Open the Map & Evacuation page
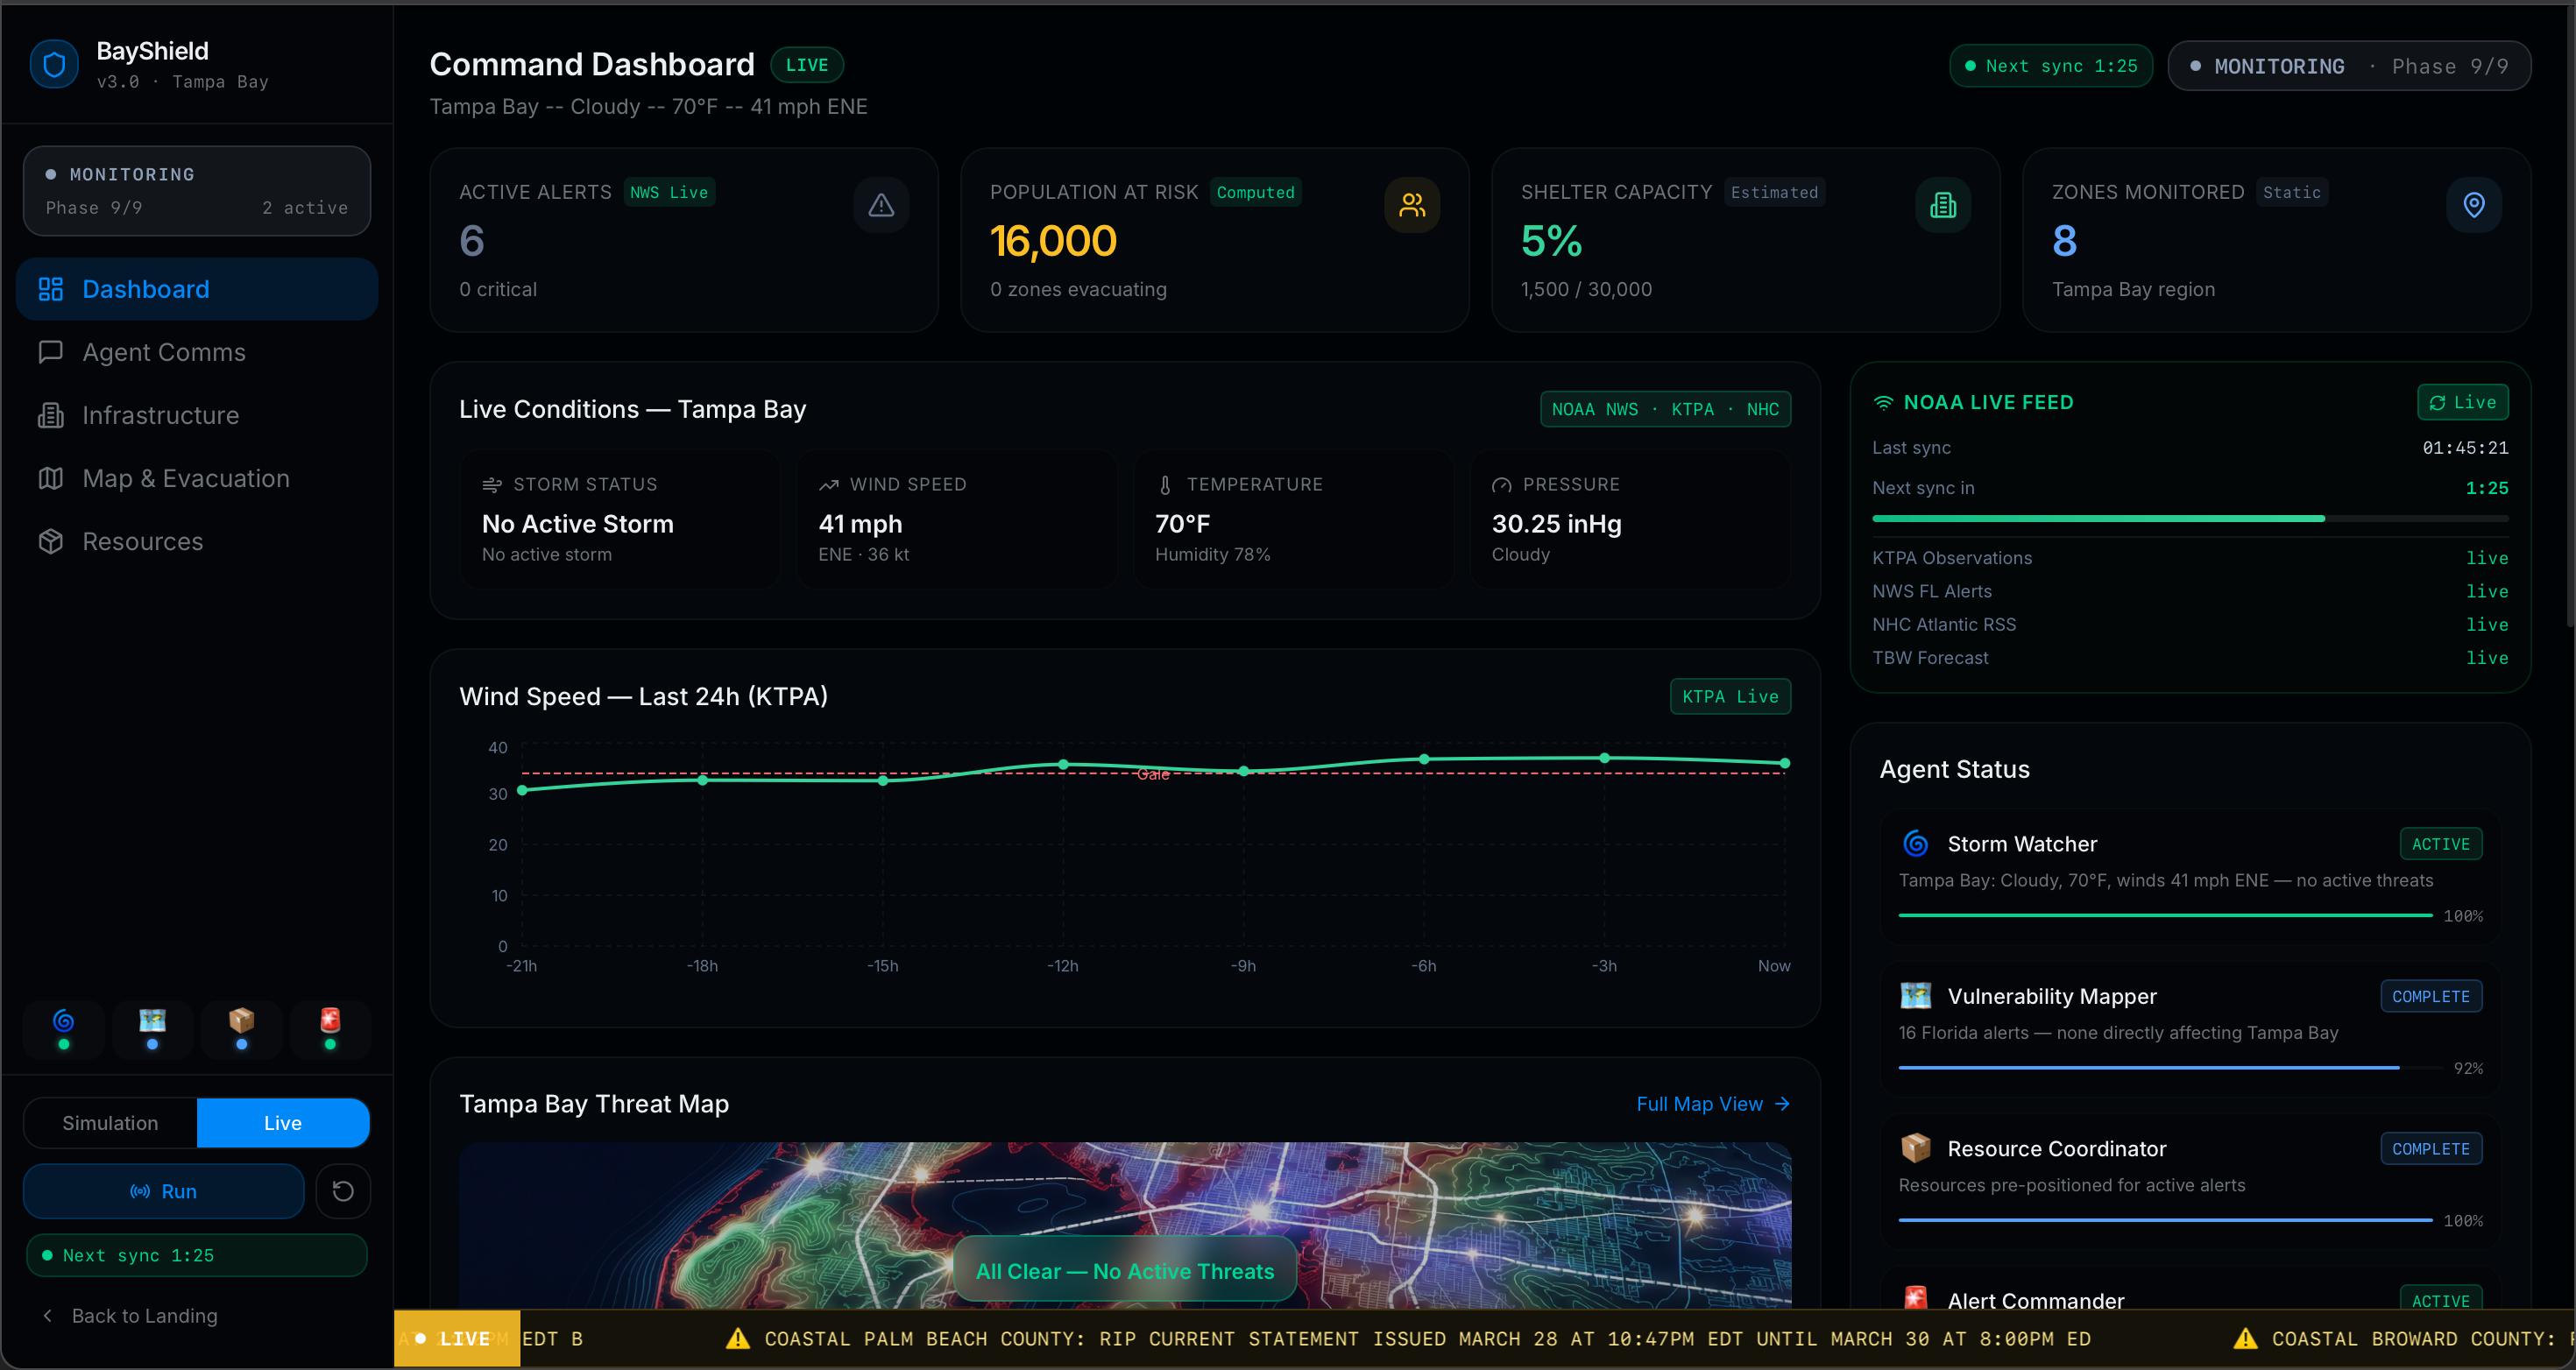Image resolution: width=2576 pixels, height=1370 pixels. point(186,478)
